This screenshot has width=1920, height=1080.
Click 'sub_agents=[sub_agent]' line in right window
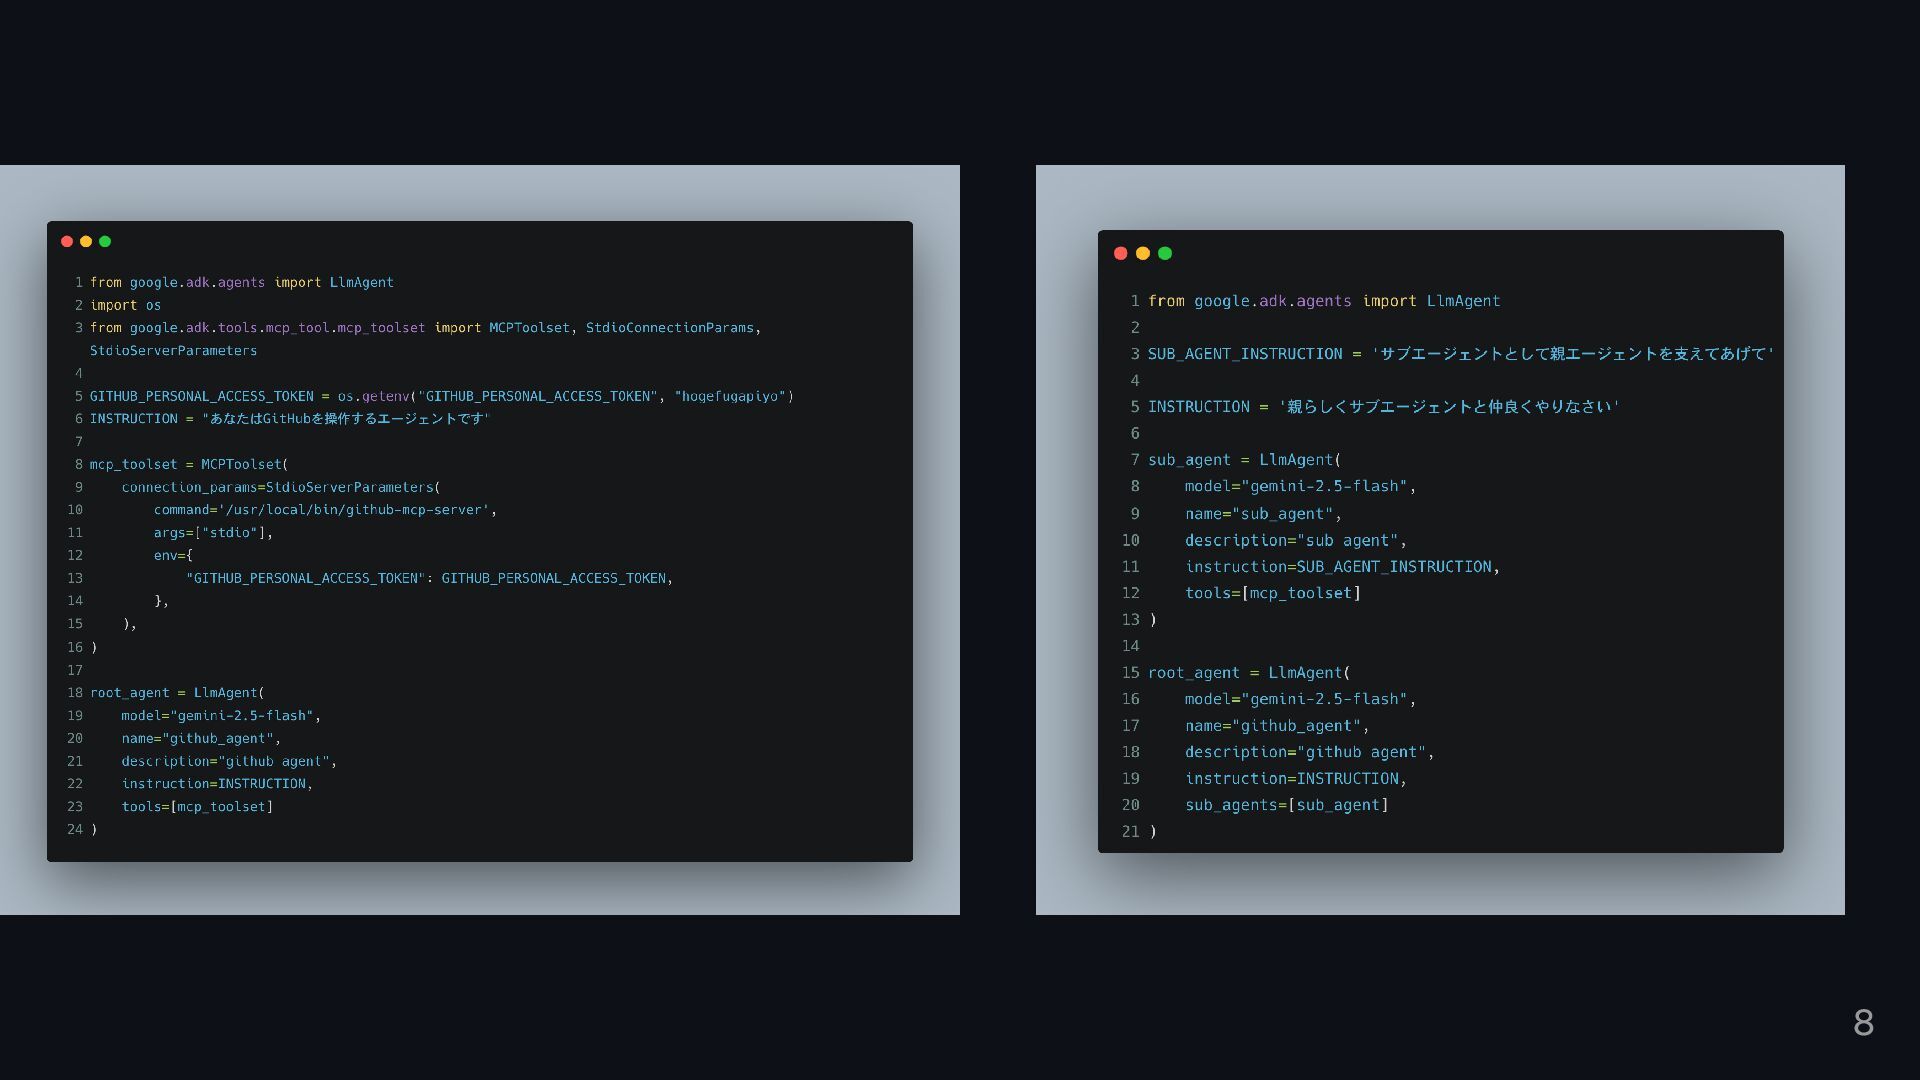click(x=1286, y=805)
